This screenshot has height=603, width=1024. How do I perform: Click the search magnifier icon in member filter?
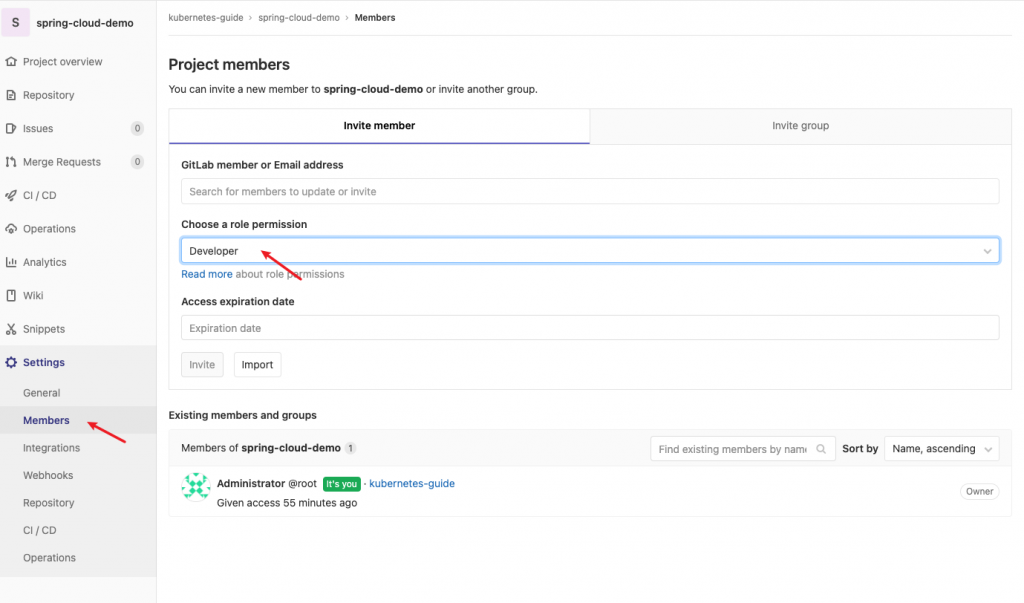coord(821,449)
